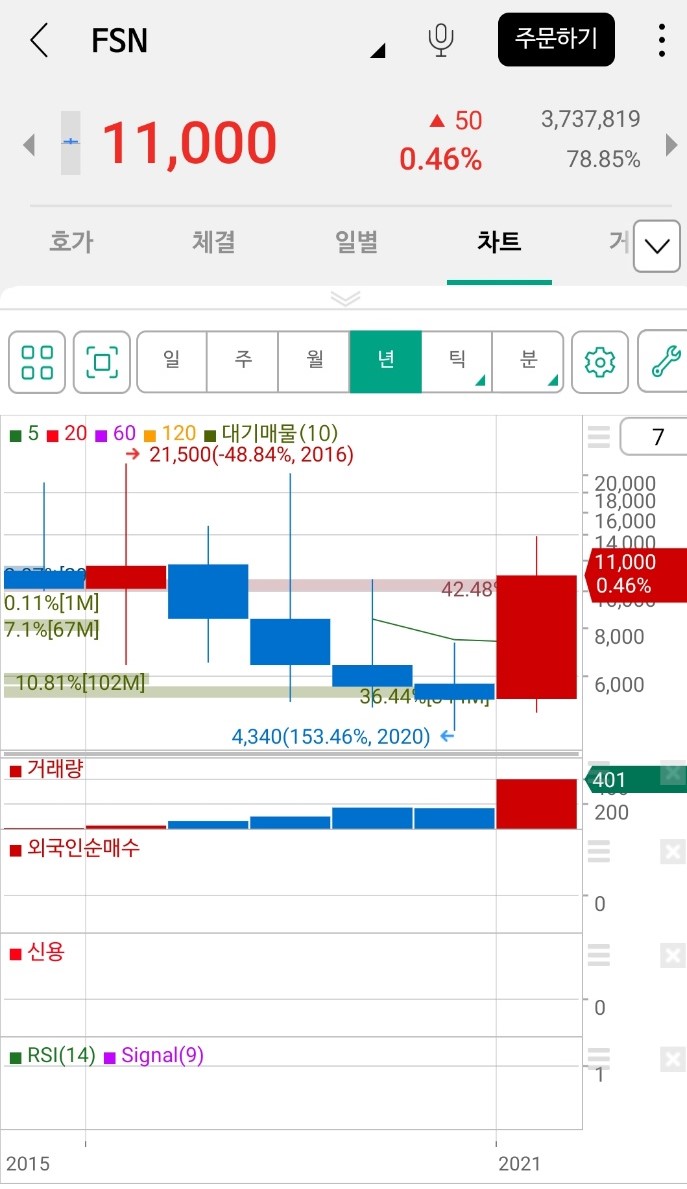Image resolution: width=687 pixels, height=1189 pixels.
Task: Go to next stock with right triangle
Action: (671, 144)
